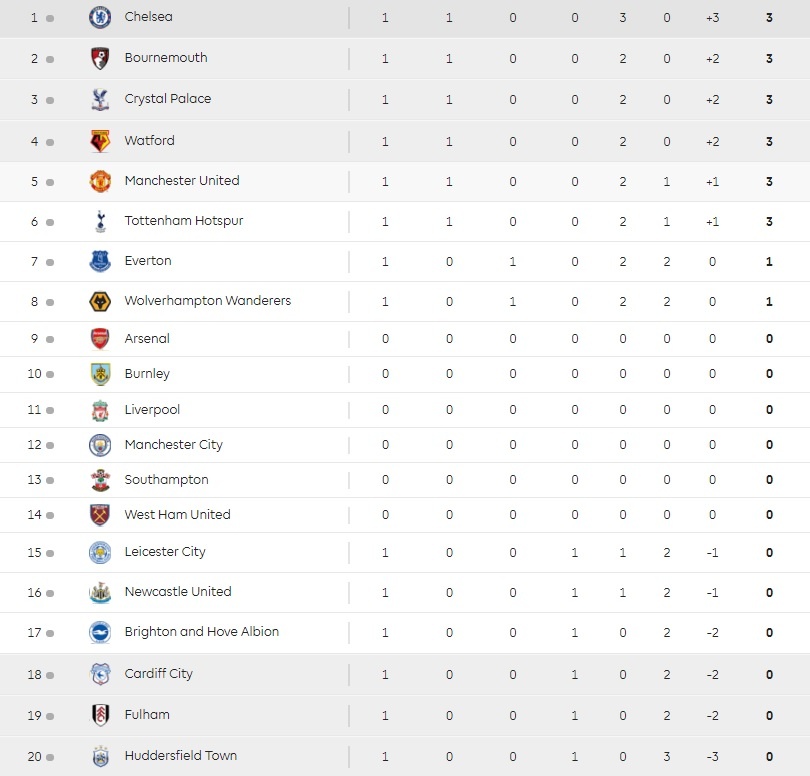
Task: Open the Brighton and Hove Albion team page
Action: [201, 632]
